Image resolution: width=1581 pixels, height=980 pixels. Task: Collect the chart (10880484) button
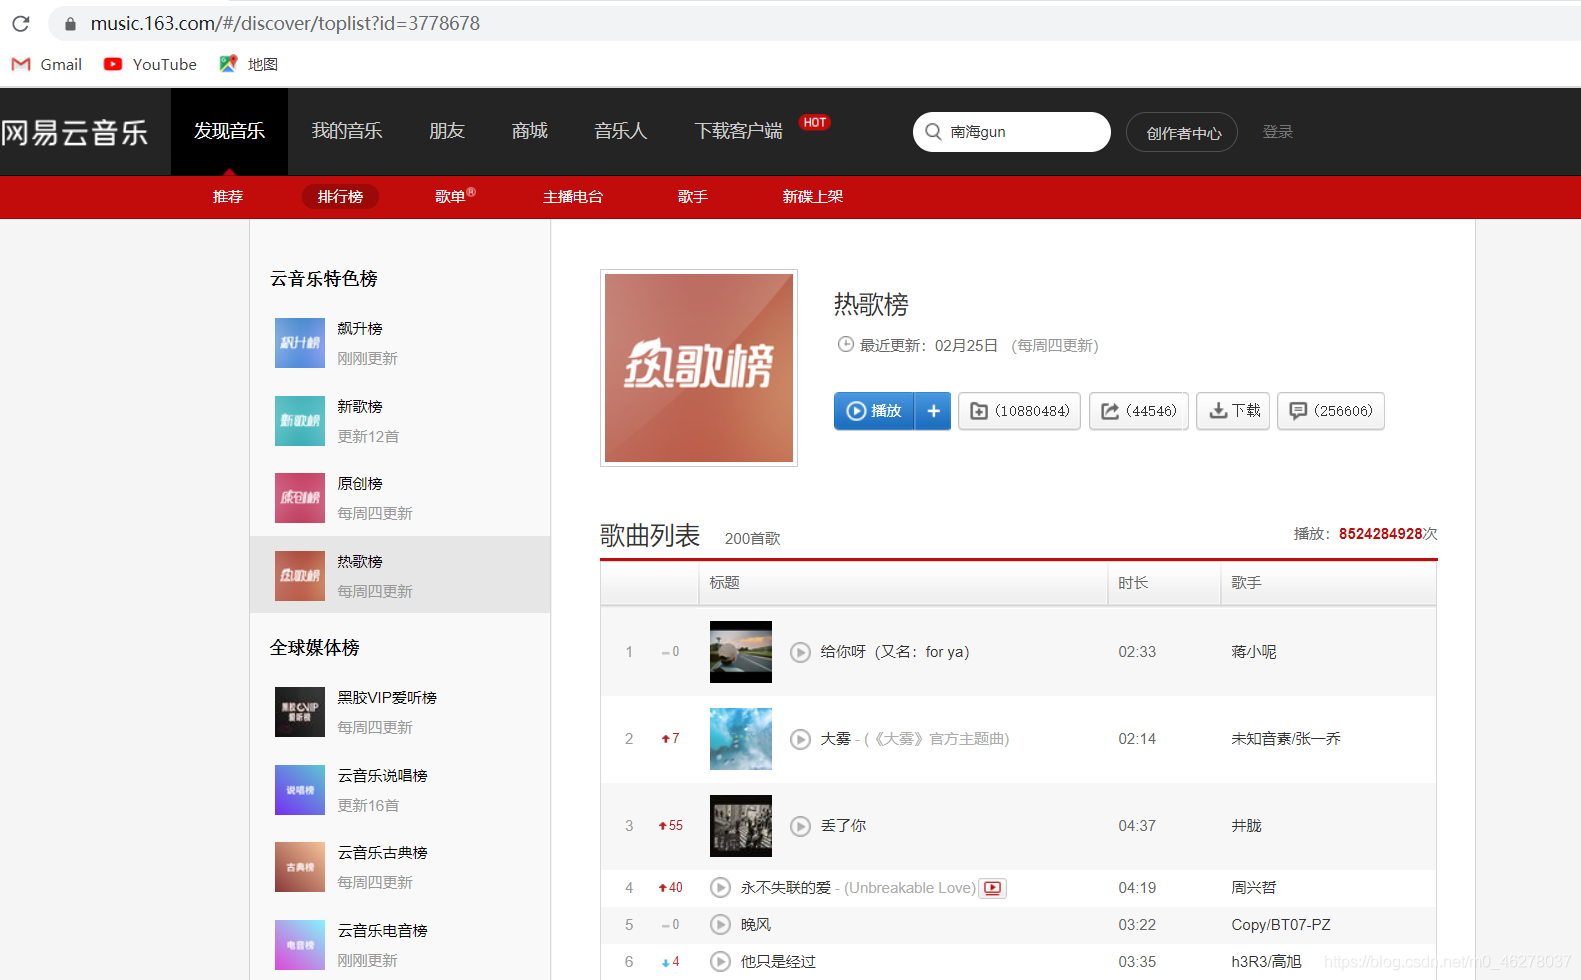pos(1019,411)
